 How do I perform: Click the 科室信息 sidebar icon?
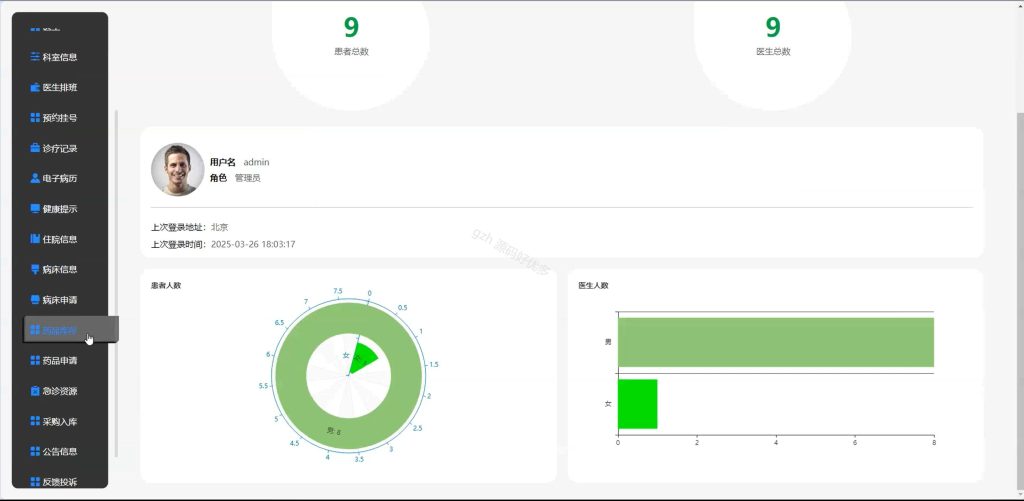pyautogui.click(x=35, y=57)
